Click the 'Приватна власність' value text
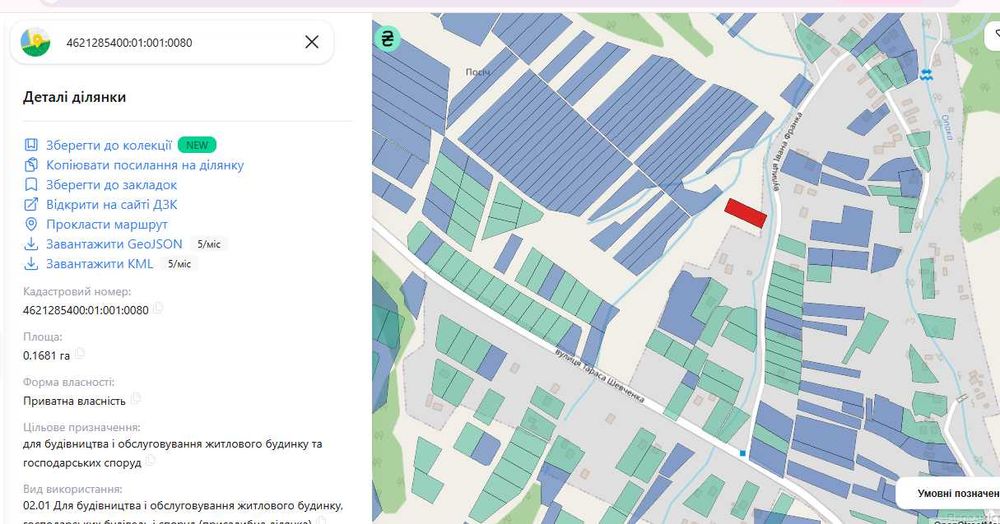Image resolution: width=1000 pixels, height=524 pixels. click(x=75, y=401)
